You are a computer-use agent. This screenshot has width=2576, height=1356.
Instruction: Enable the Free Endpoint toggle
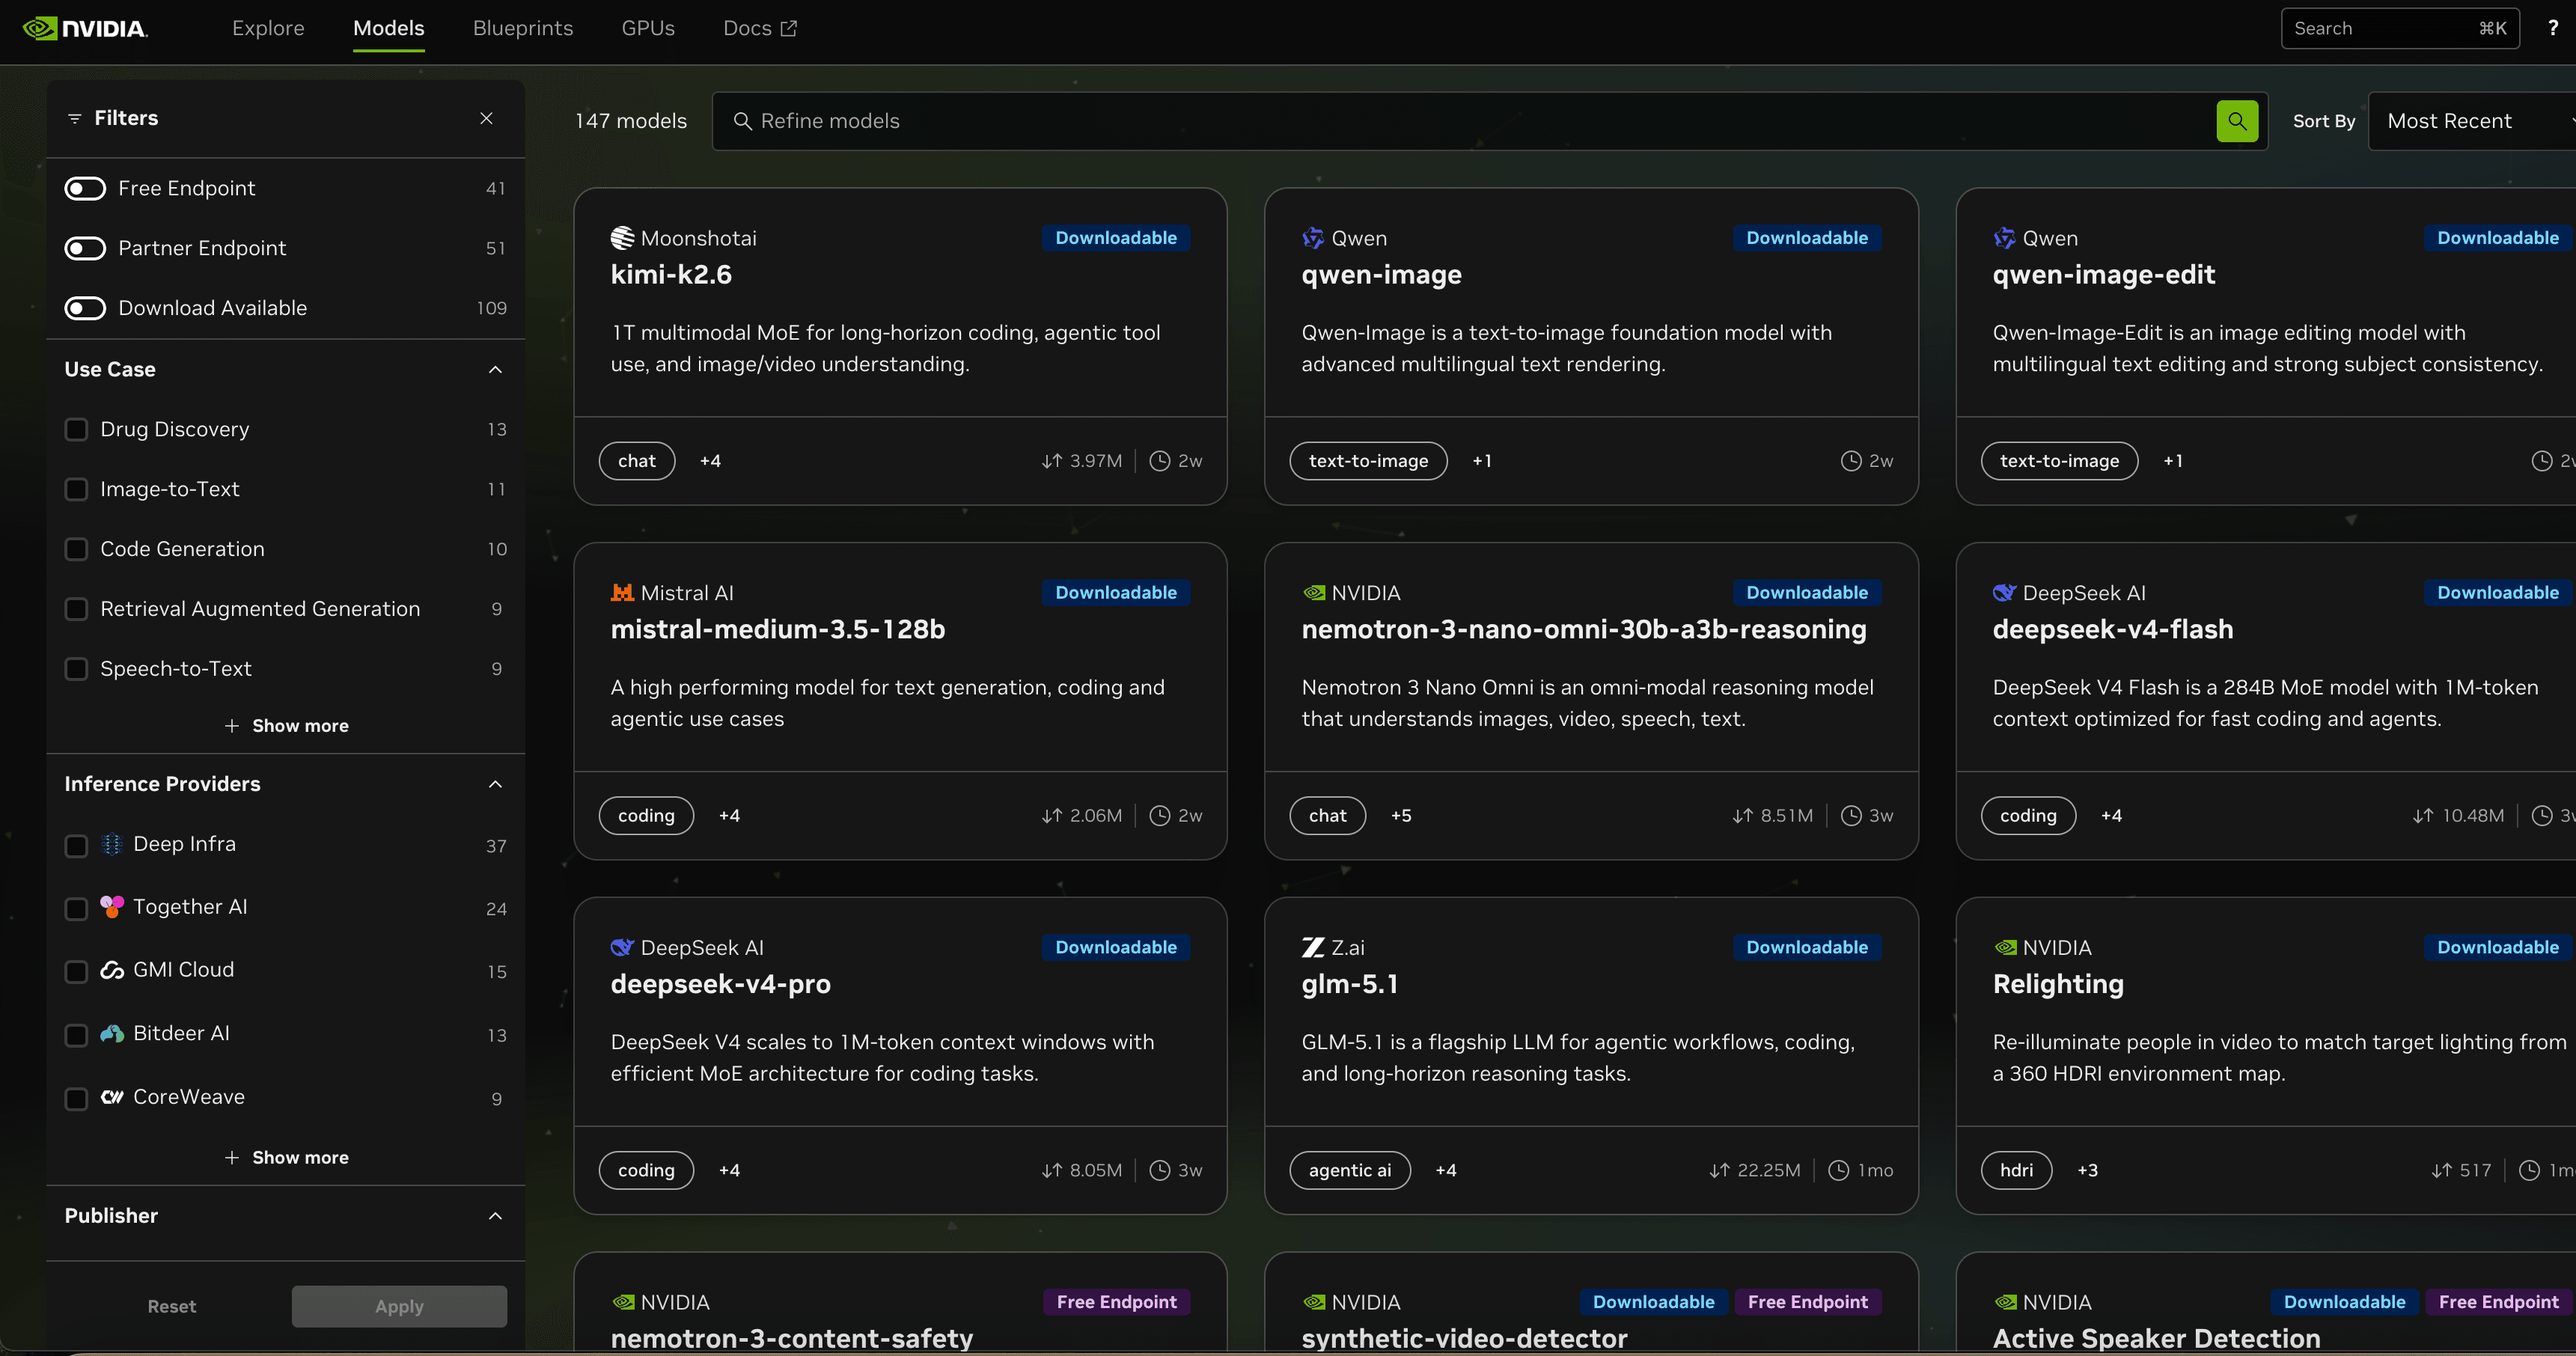pos(85,188)
